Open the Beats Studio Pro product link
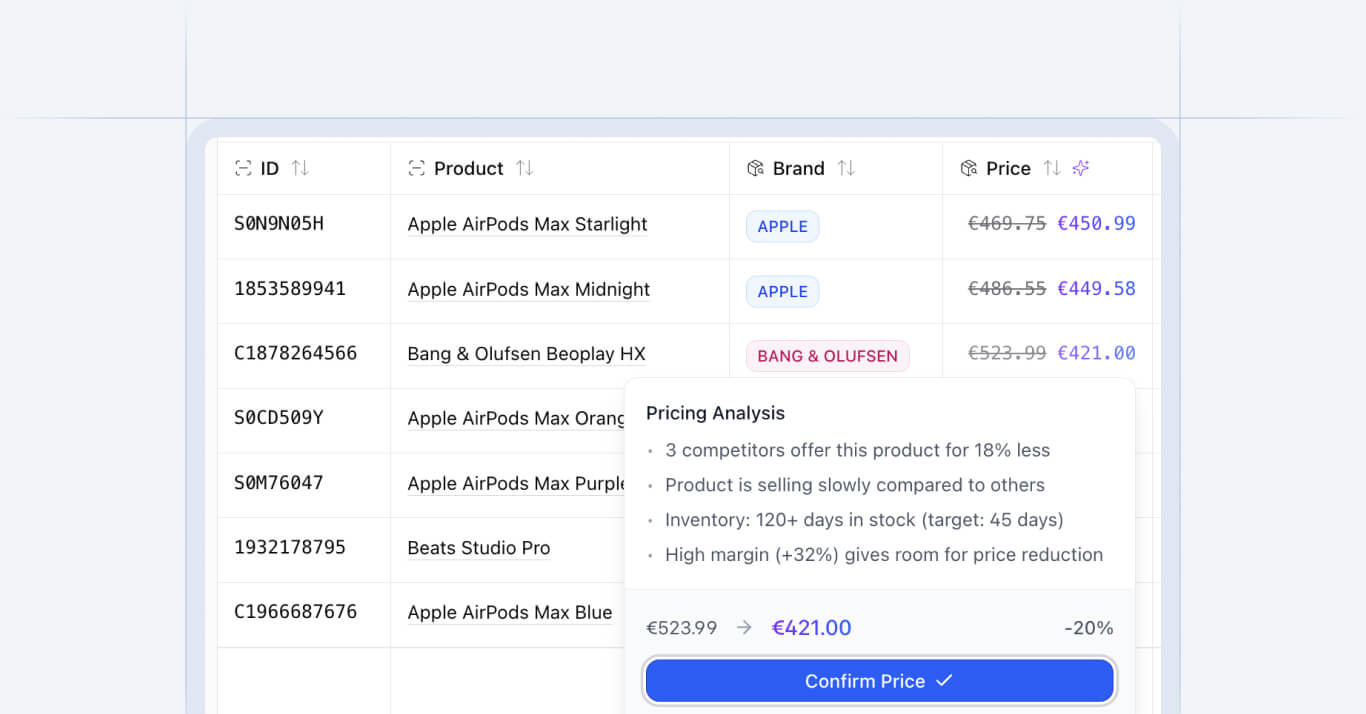 pos(479,548)
